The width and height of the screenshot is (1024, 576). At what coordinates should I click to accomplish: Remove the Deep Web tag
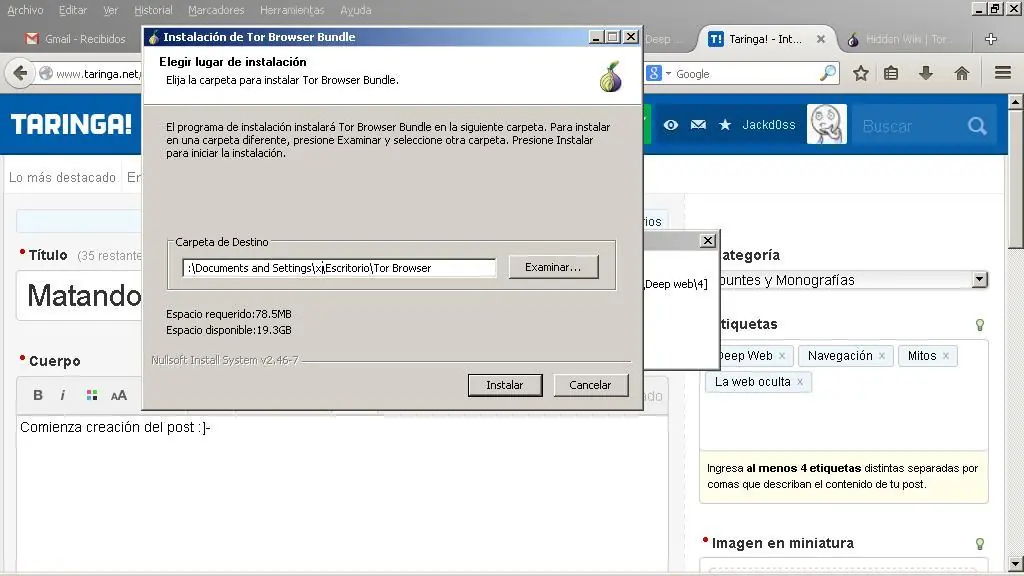click(x=782, y=356)
